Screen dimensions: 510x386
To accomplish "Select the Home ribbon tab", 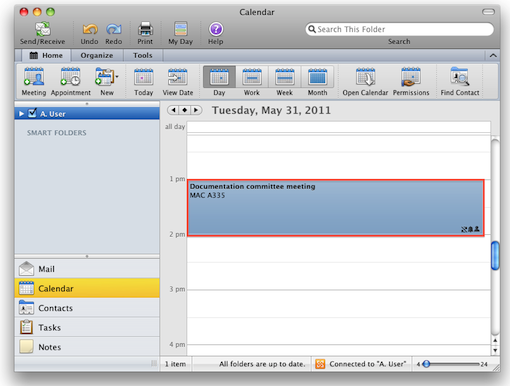I will (x=46, y=55).
